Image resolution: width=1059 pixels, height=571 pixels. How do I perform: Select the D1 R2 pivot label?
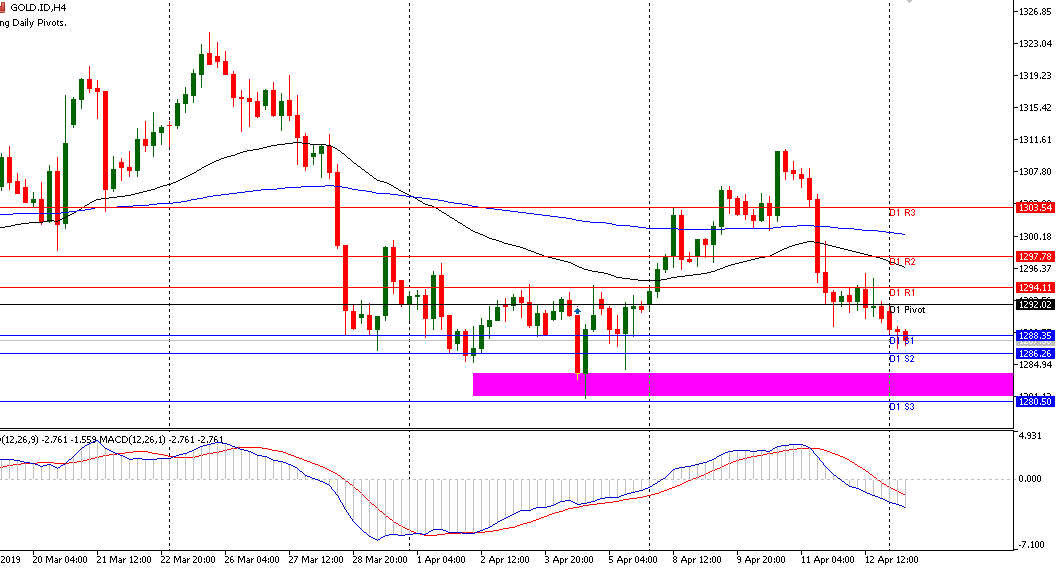[902, 262]
